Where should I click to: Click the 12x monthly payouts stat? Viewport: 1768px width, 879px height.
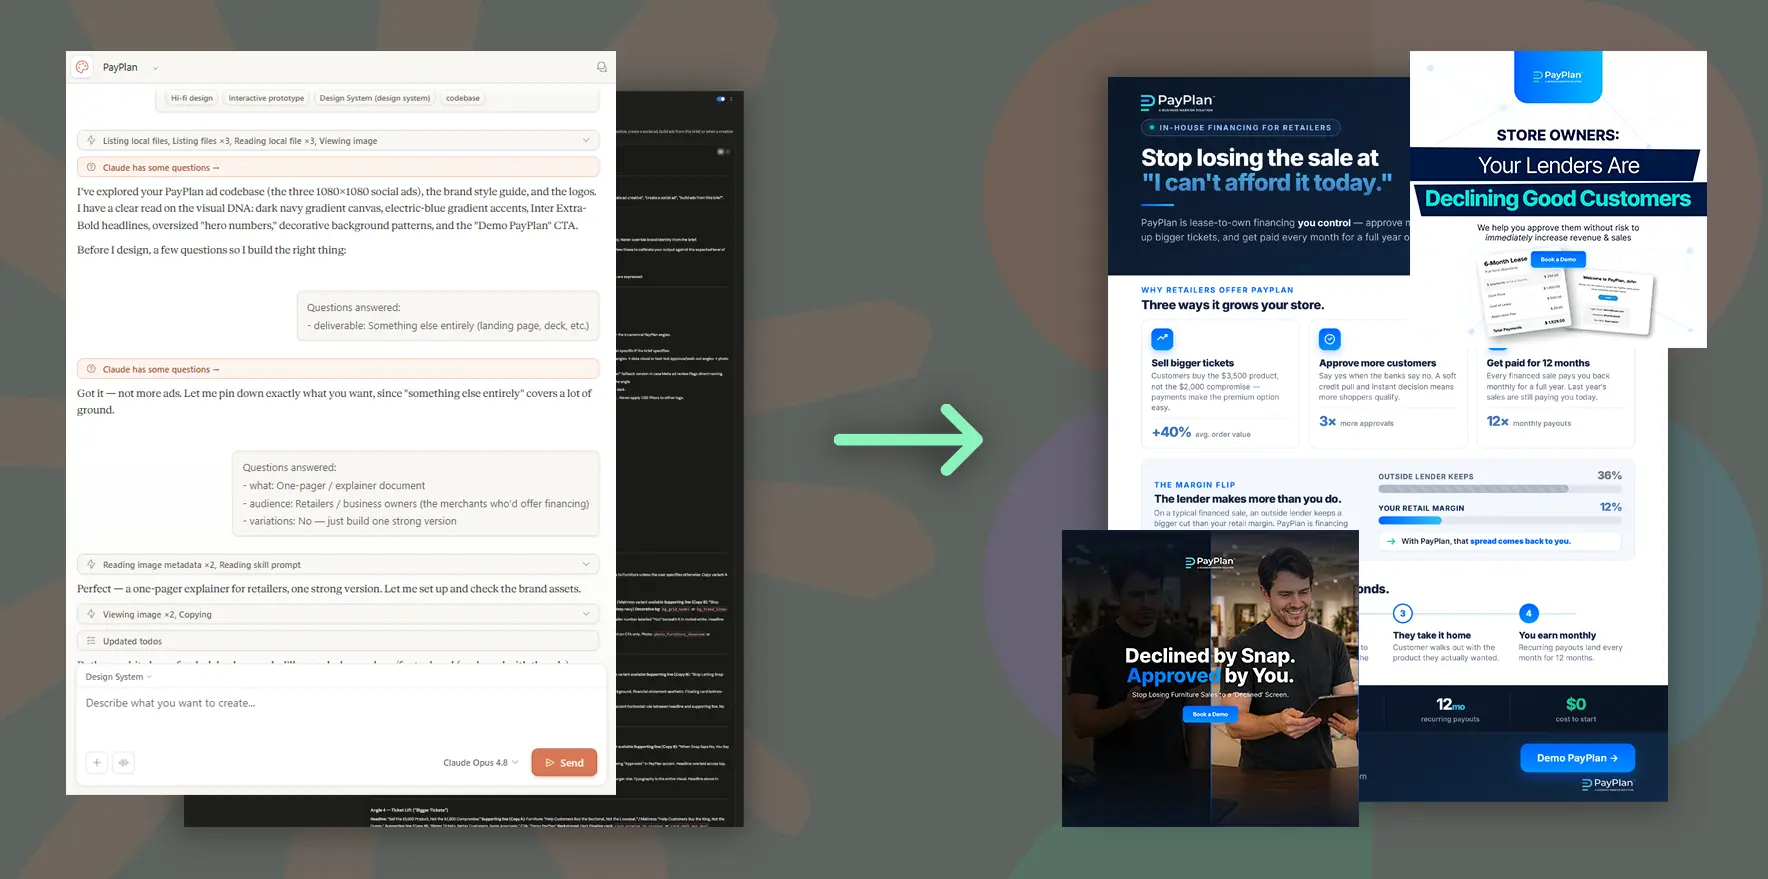[x=1529, y=422]
